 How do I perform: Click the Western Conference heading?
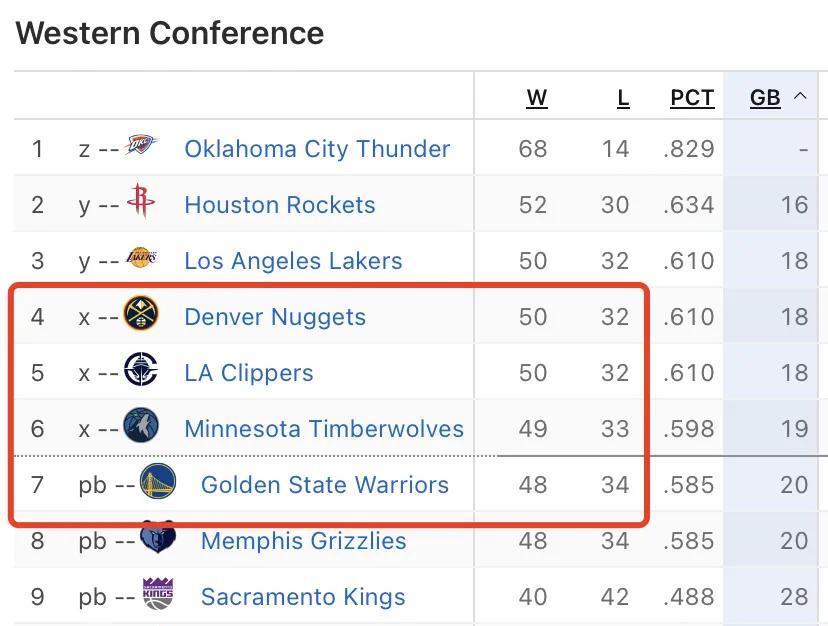click(x=170, y=33)
